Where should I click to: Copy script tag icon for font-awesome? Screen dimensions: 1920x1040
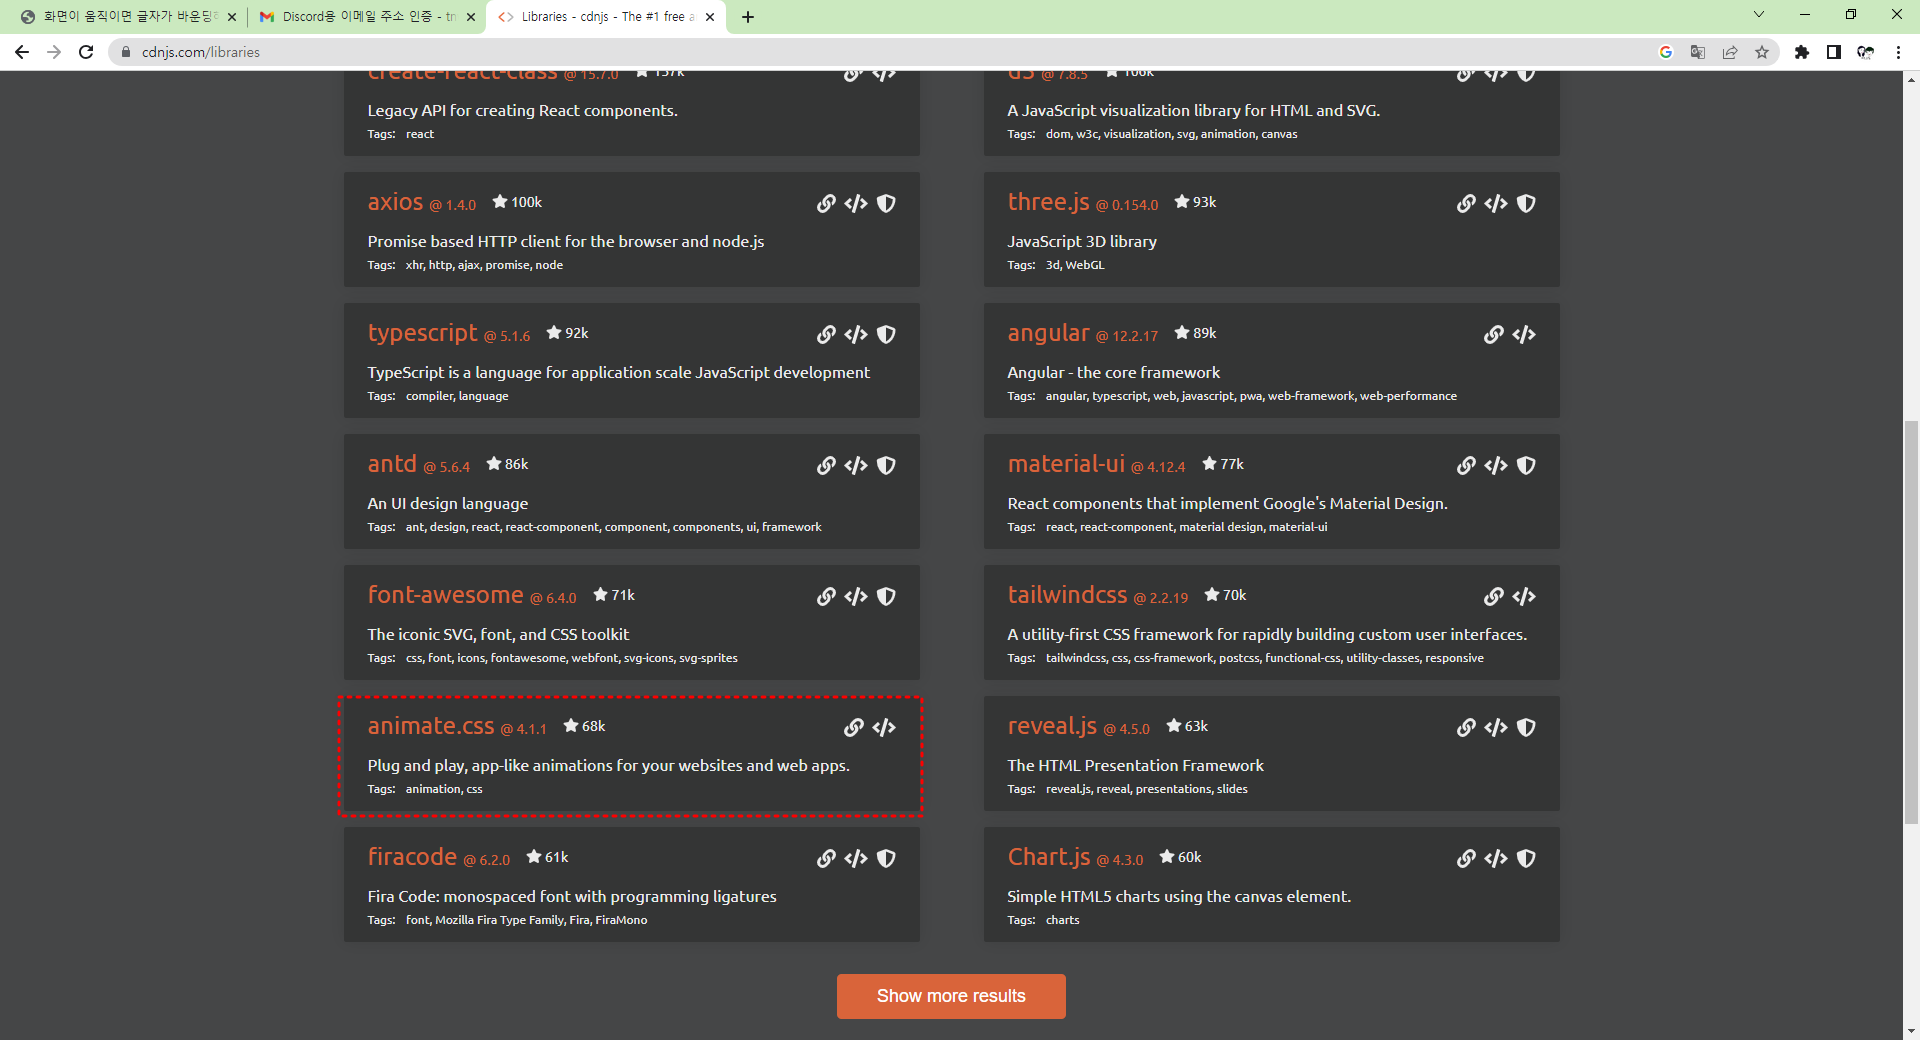click(856, 597)
